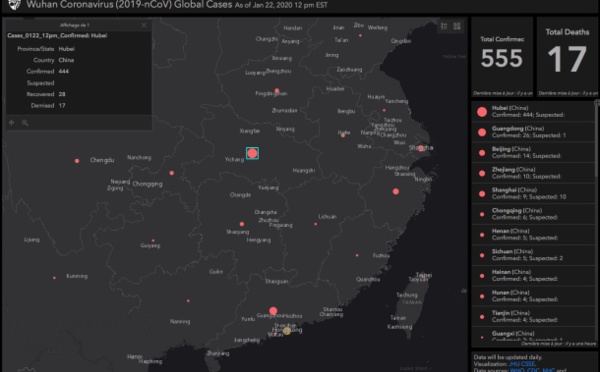Click the Zhejiang red marker on map
600x372 pixels.
click(396, 191)
